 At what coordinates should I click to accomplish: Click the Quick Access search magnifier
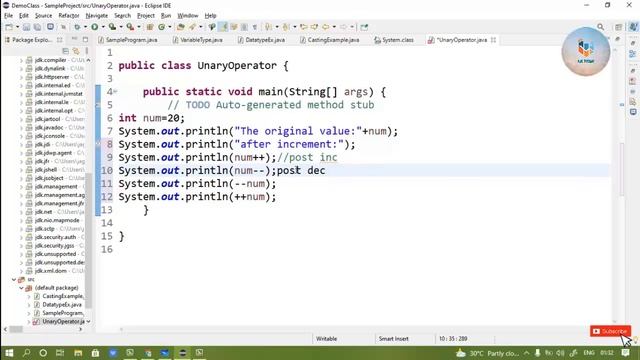coord(600,27)
